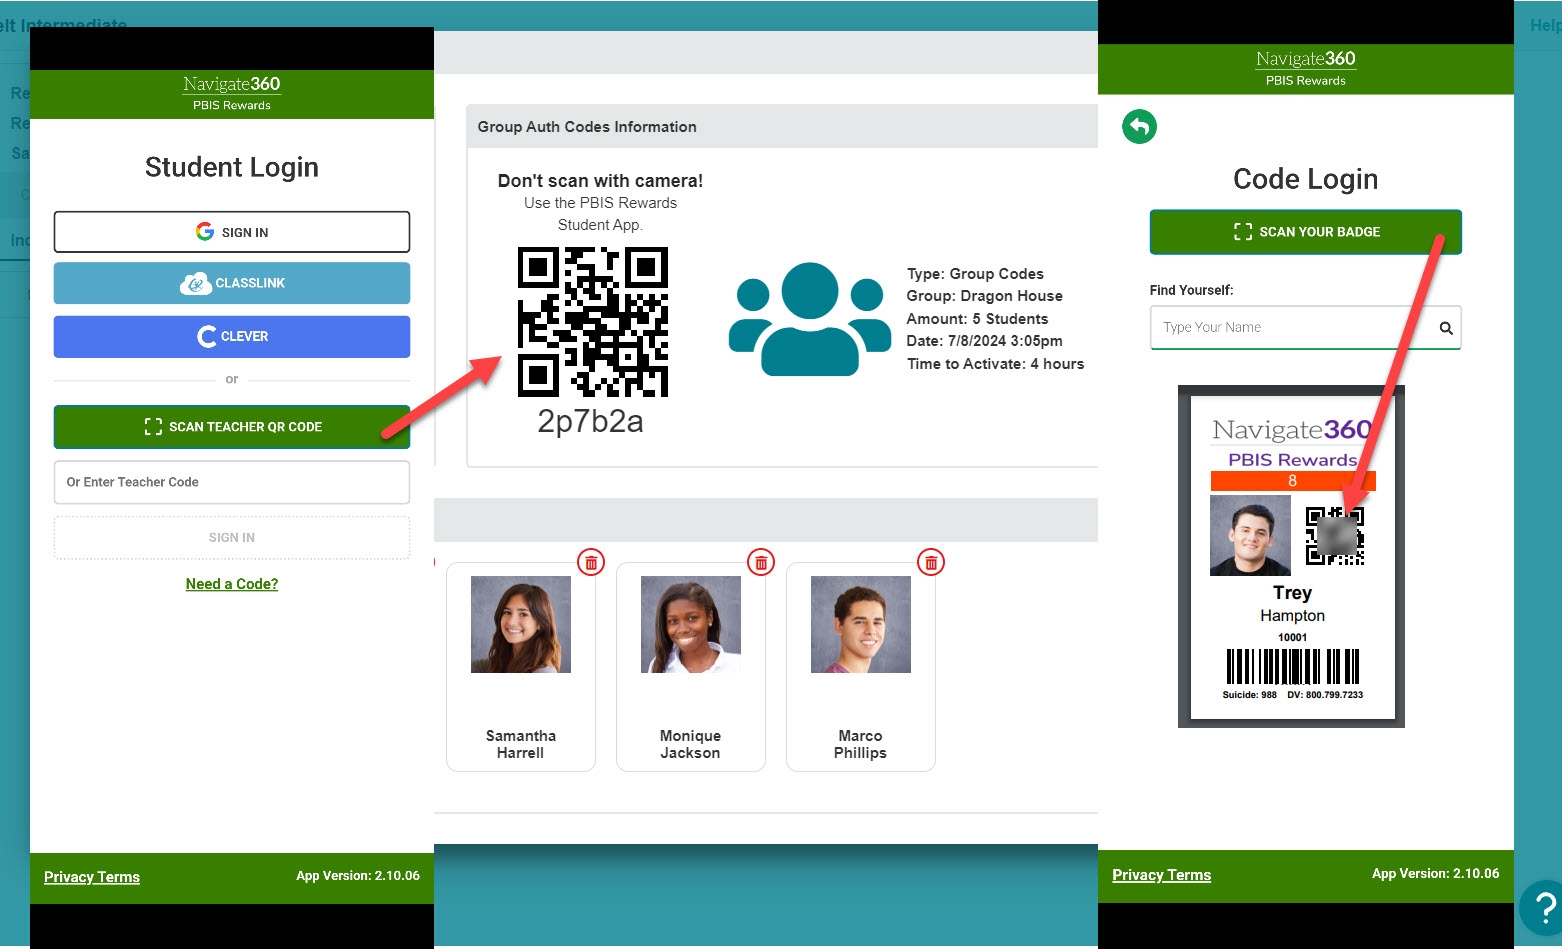Open Privacy Terms link in Student Login
This screenshot has width=1562, height=949.
click(92, 877)
